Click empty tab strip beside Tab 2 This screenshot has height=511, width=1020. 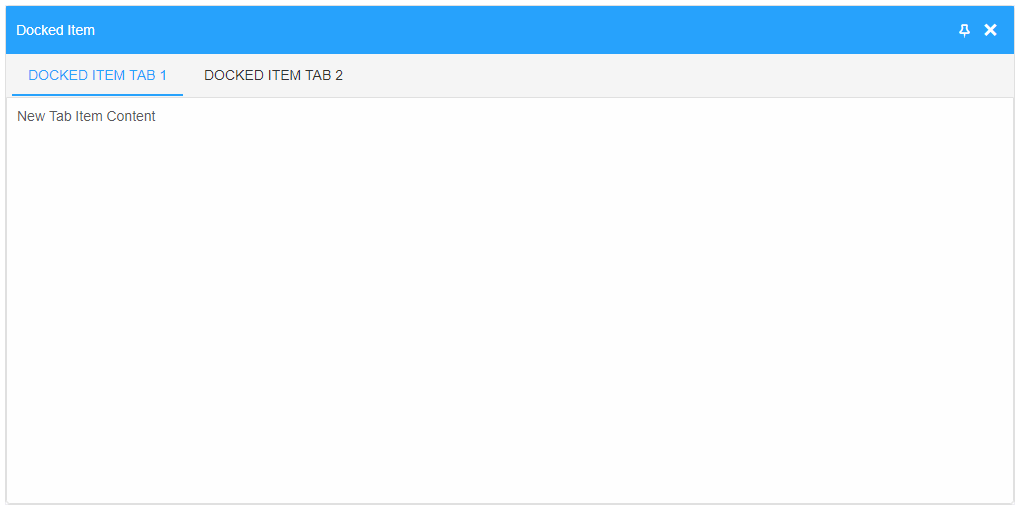pos(683,75)
